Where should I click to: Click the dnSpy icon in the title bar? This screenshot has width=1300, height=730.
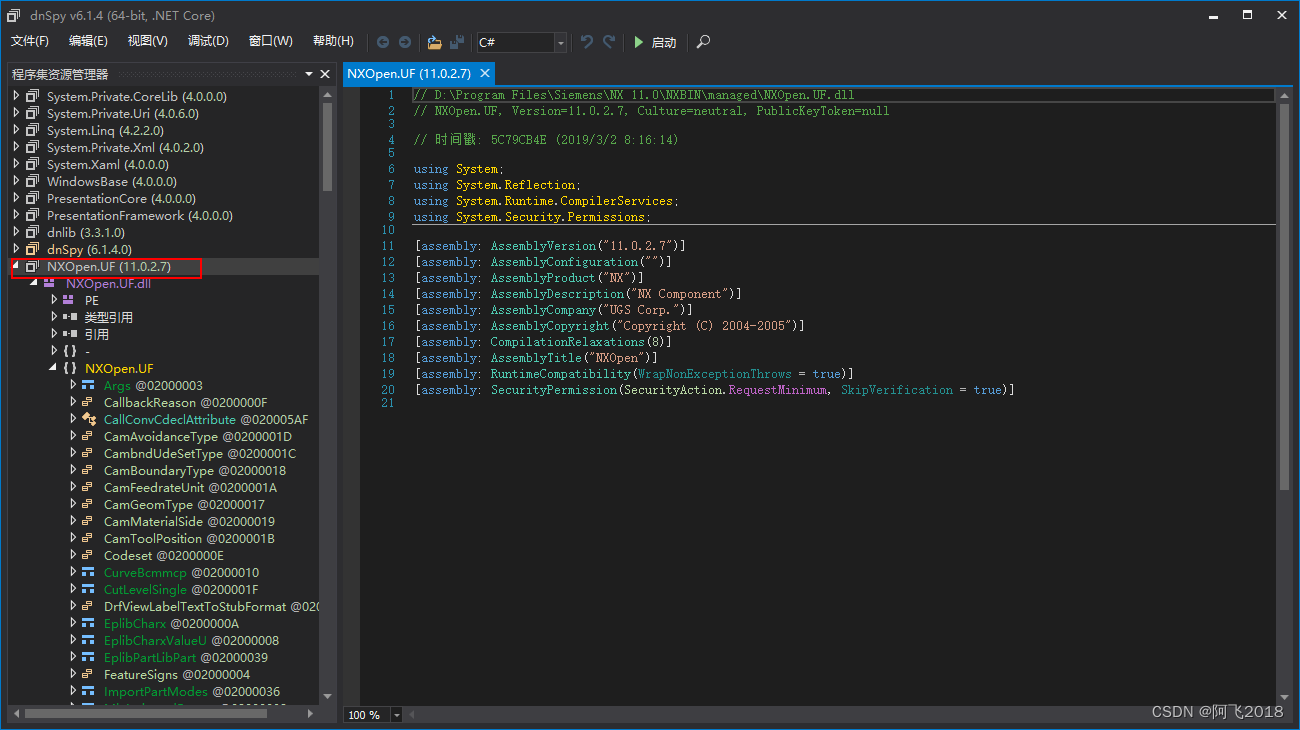(x=11, y=15)
